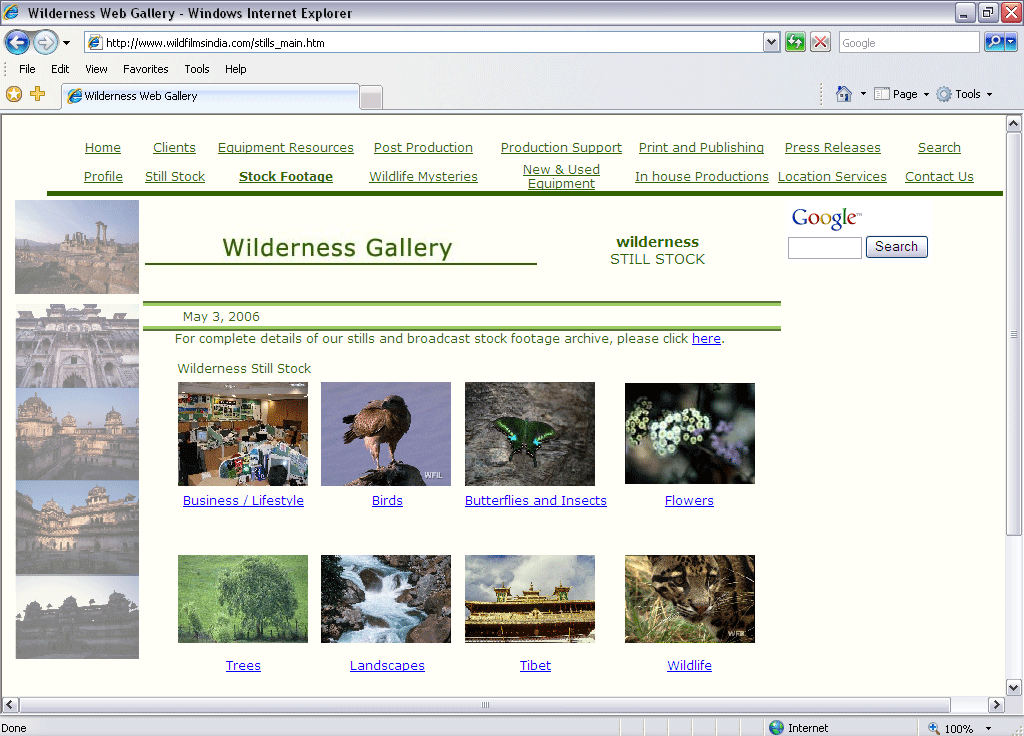Screen dimensions: 1024x736
Task: Follow the Butterflies and Insects link
Action: (x=536, y=500)
